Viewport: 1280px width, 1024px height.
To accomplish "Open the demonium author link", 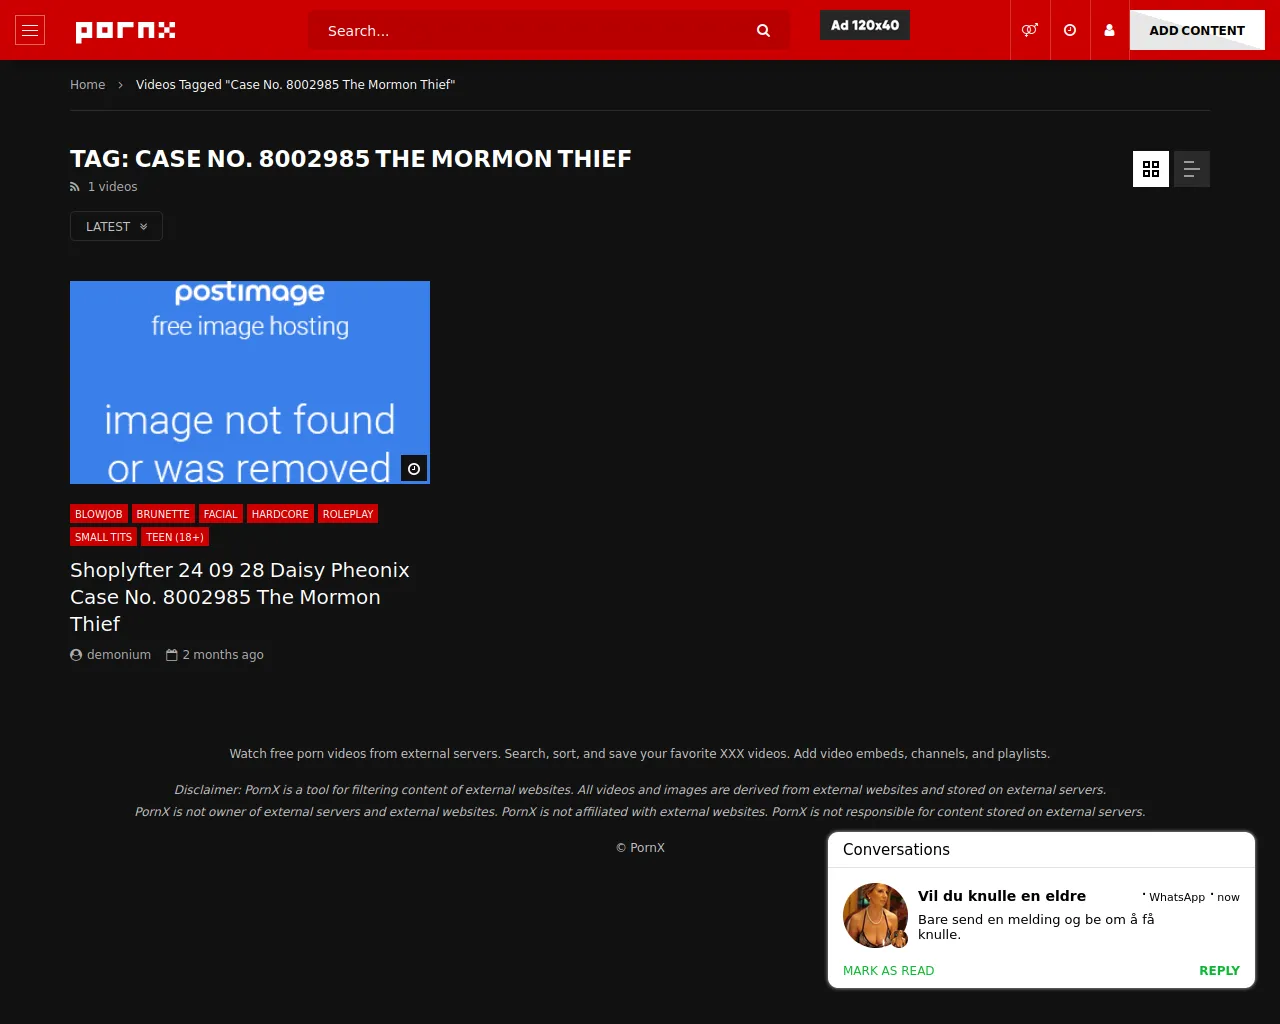I will (x=118, y=655).
